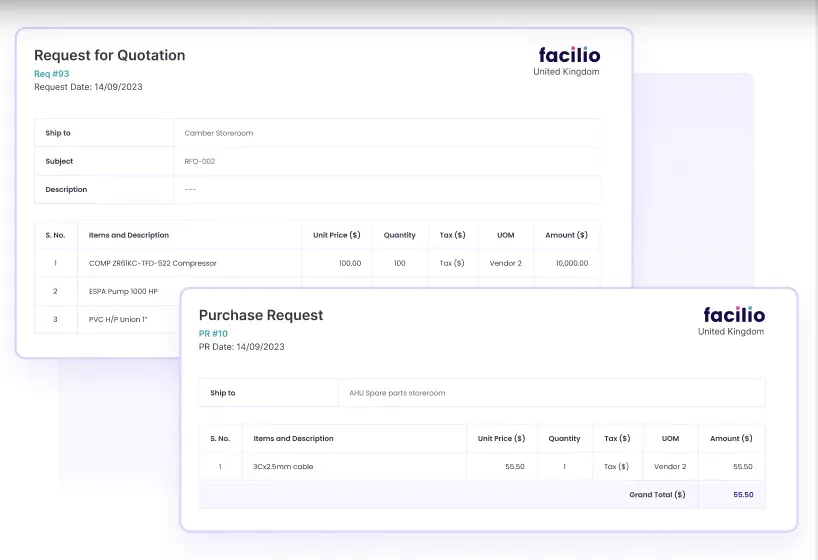Click the Facilio logo on Request for Quotation

pyautogui.click(x=569, y=55)
